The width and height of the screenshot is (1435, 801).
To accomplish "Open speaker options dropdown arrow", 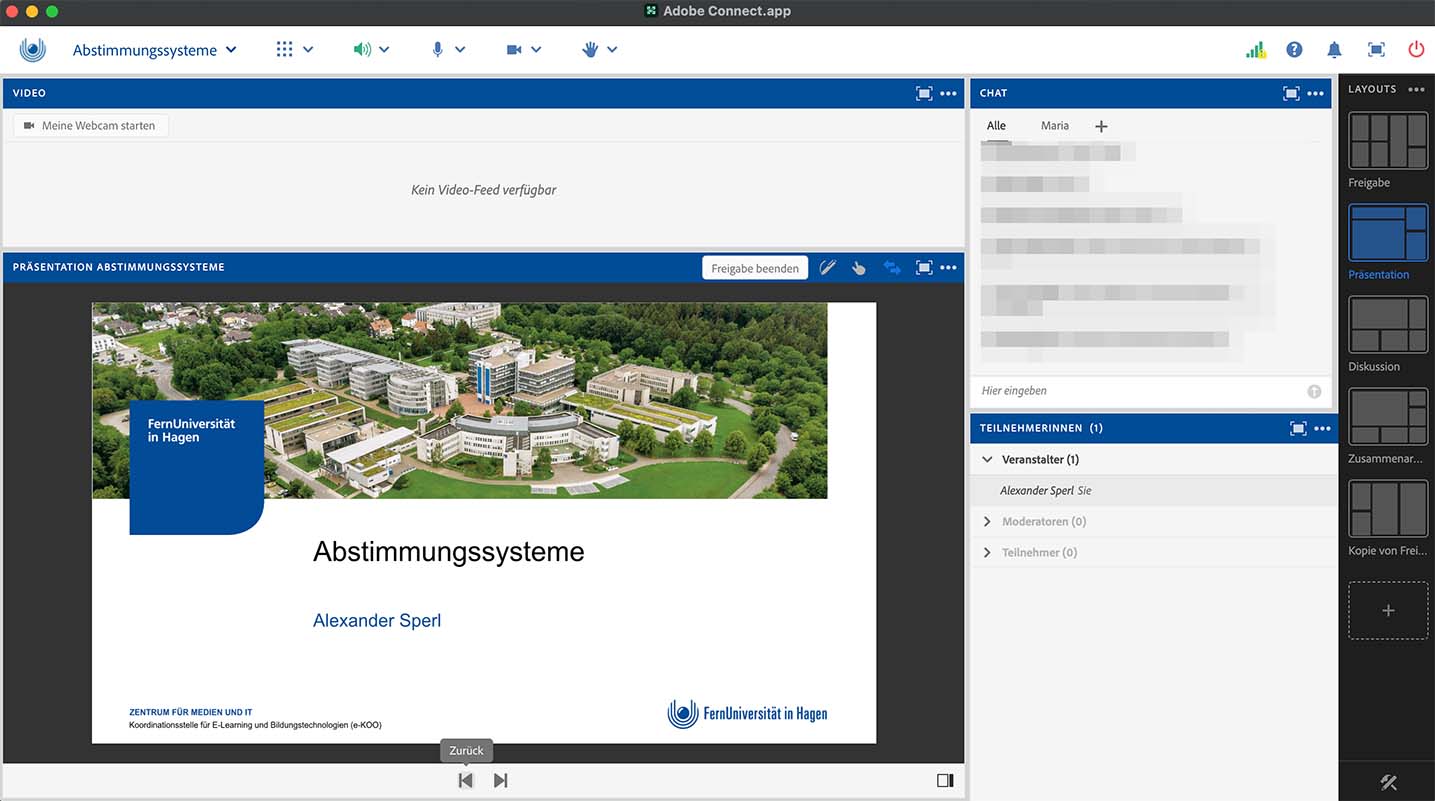I will pos(384,50).
